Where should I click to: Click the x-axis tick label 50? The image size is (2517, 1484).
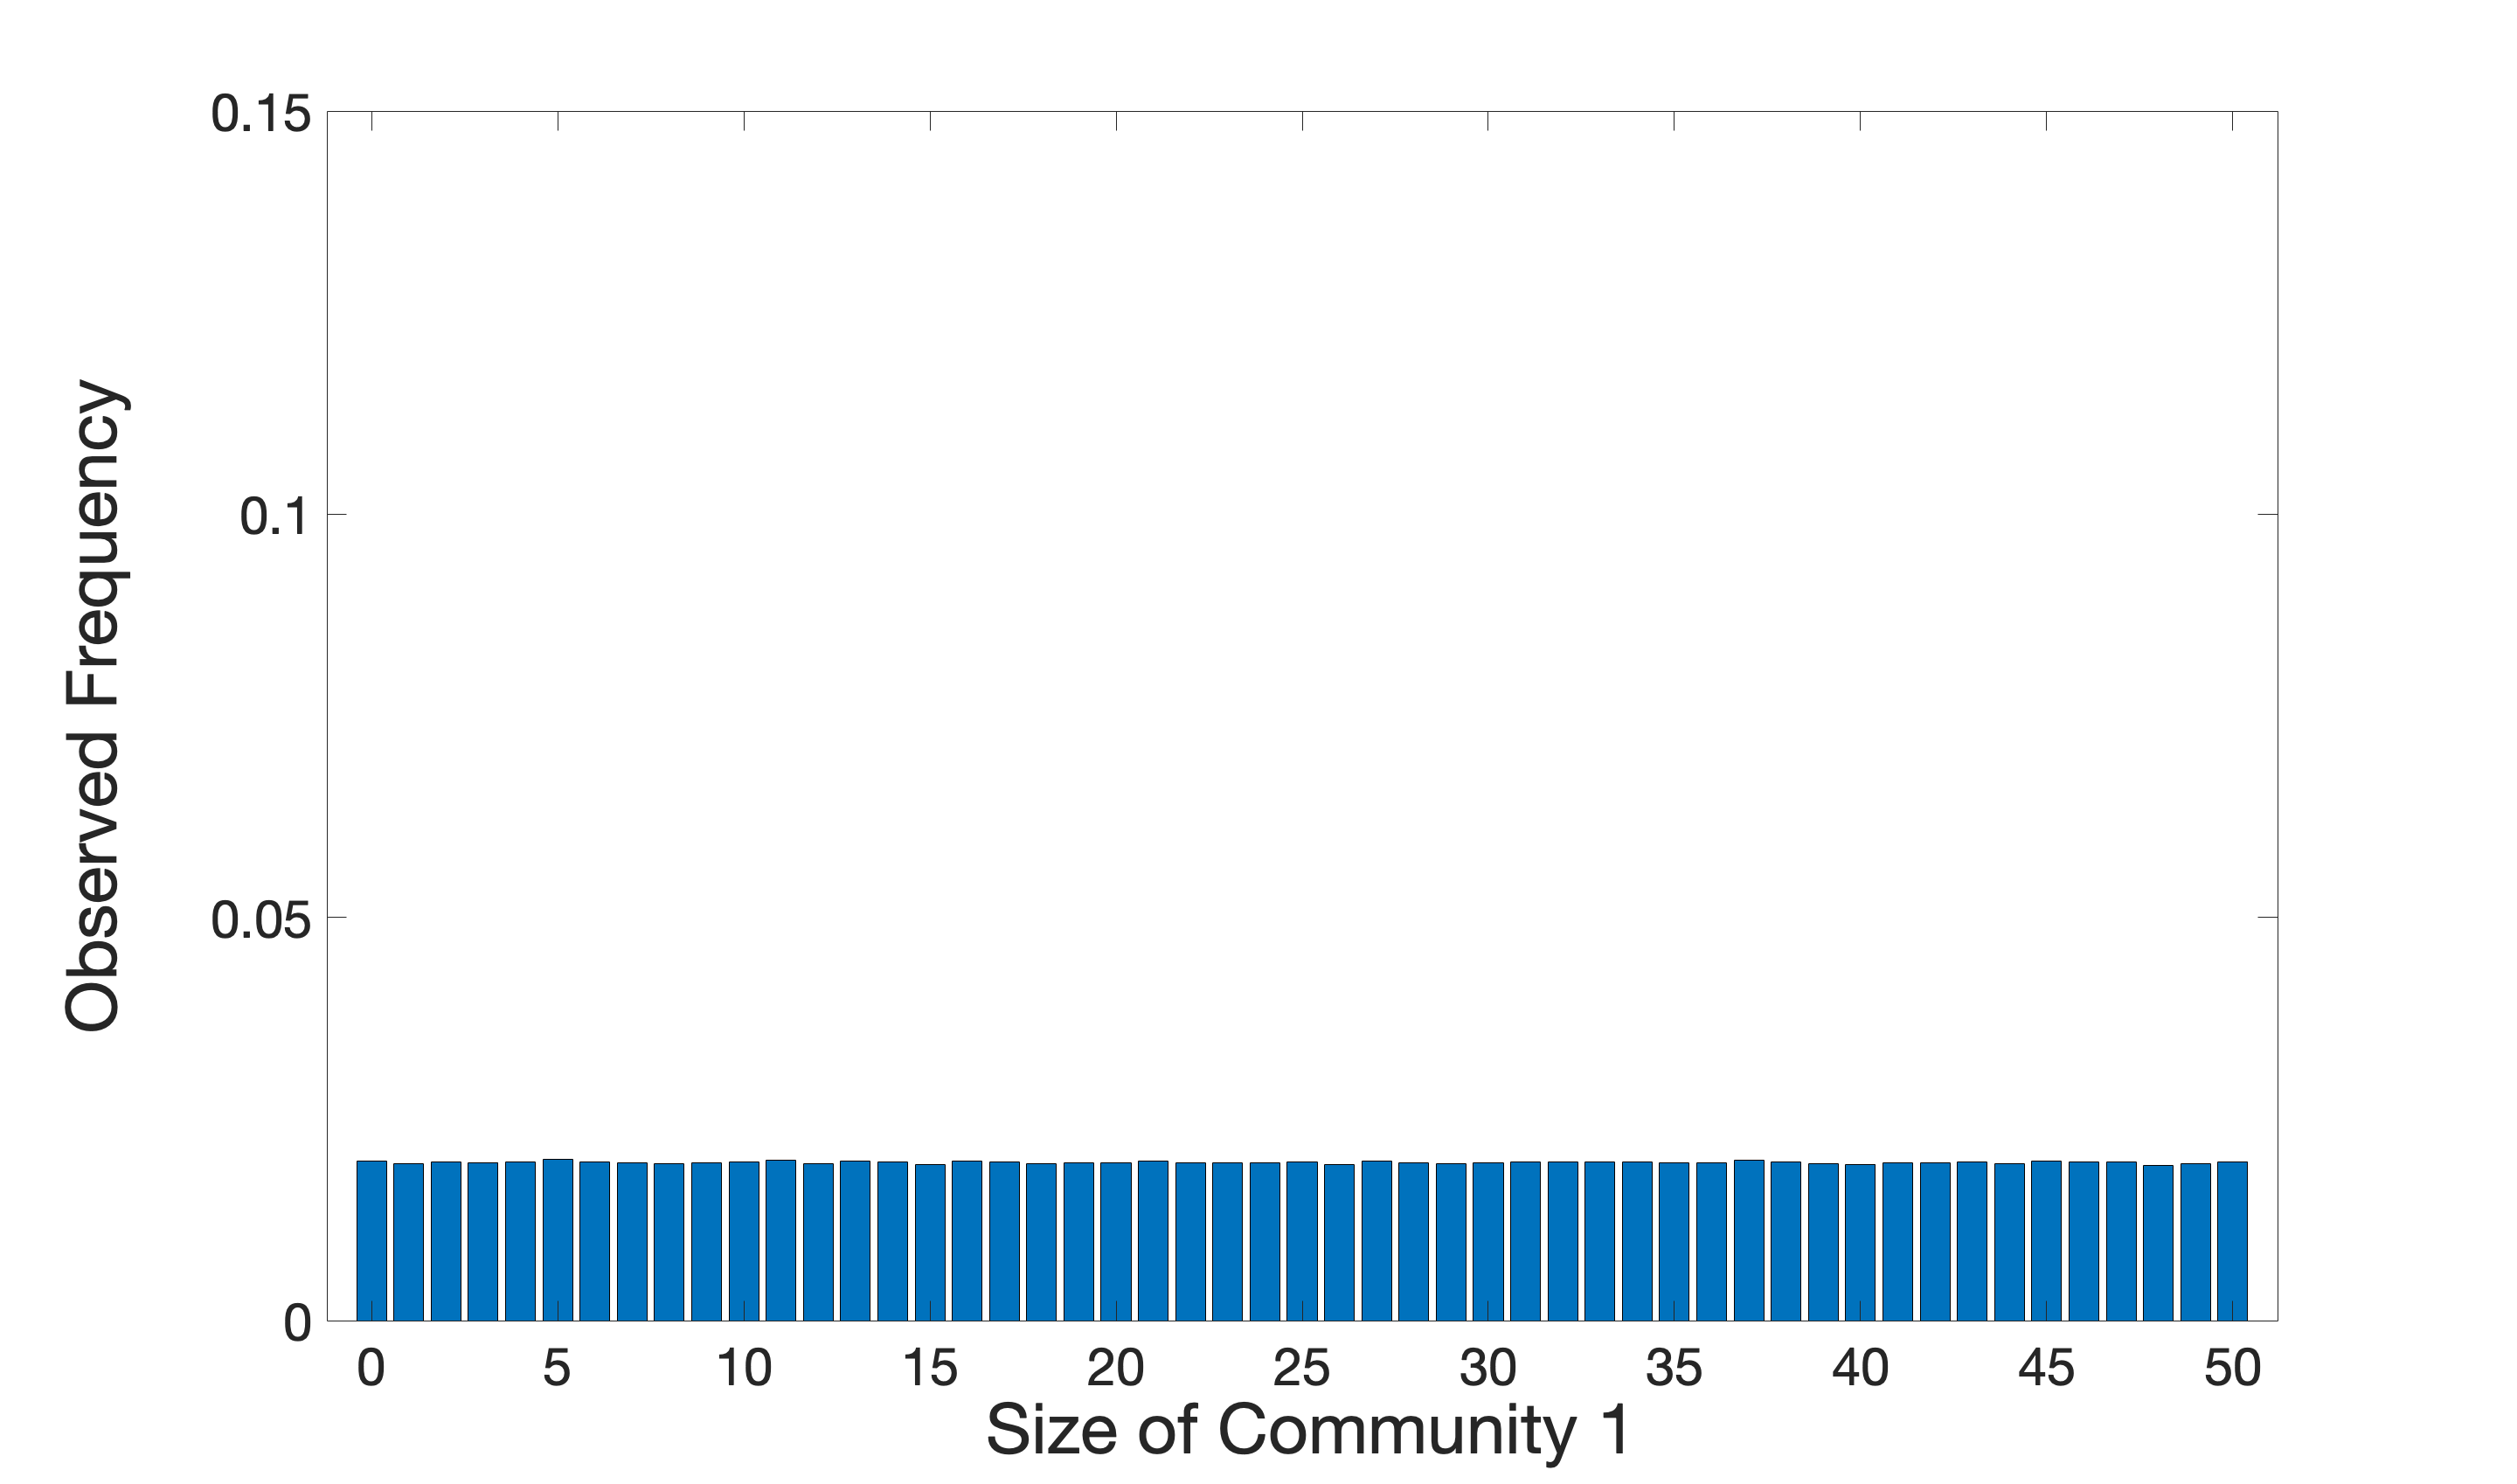[2232, 1368]
